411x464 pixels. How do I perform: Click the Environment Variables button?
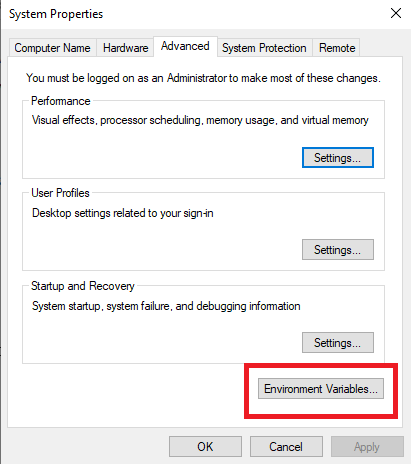pos(321,388)
